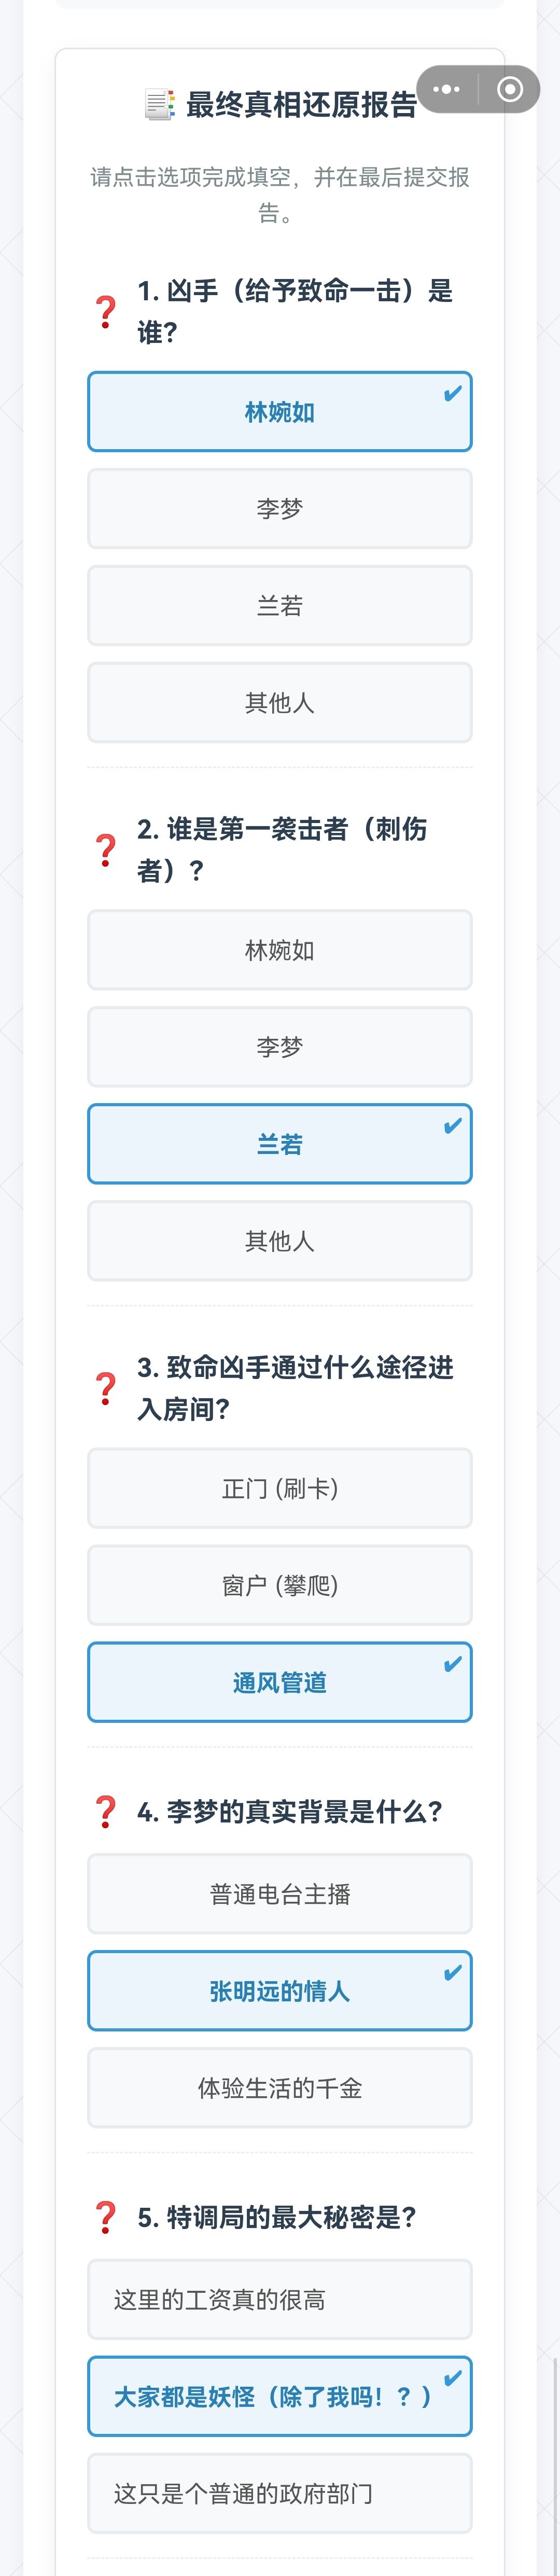Click red question mark beside question 5
Image resolution: width=560 pixels, height=2576 pixels.
pos(106,2217)
